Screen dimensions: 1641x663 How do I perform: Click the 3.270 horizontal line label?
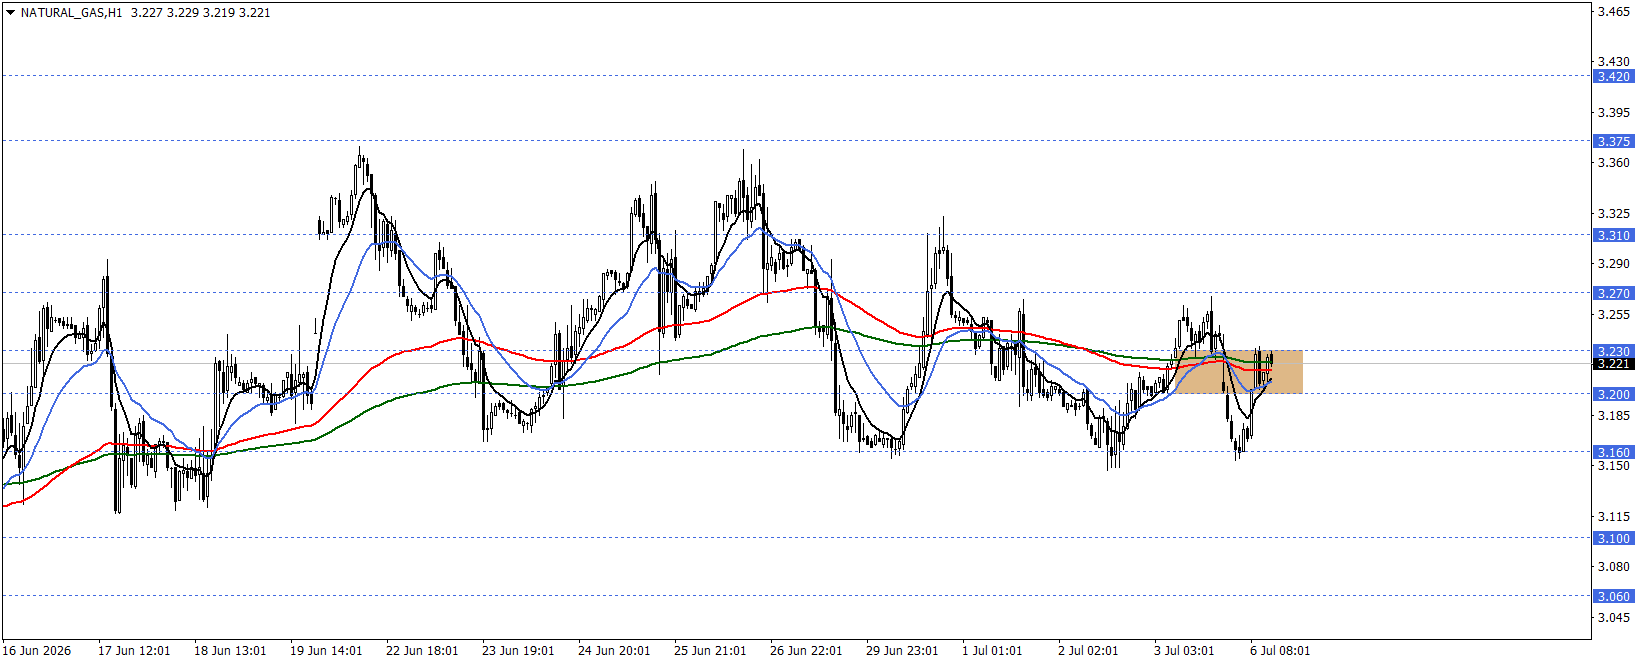pyautogui.click(x=1613, y=293)
